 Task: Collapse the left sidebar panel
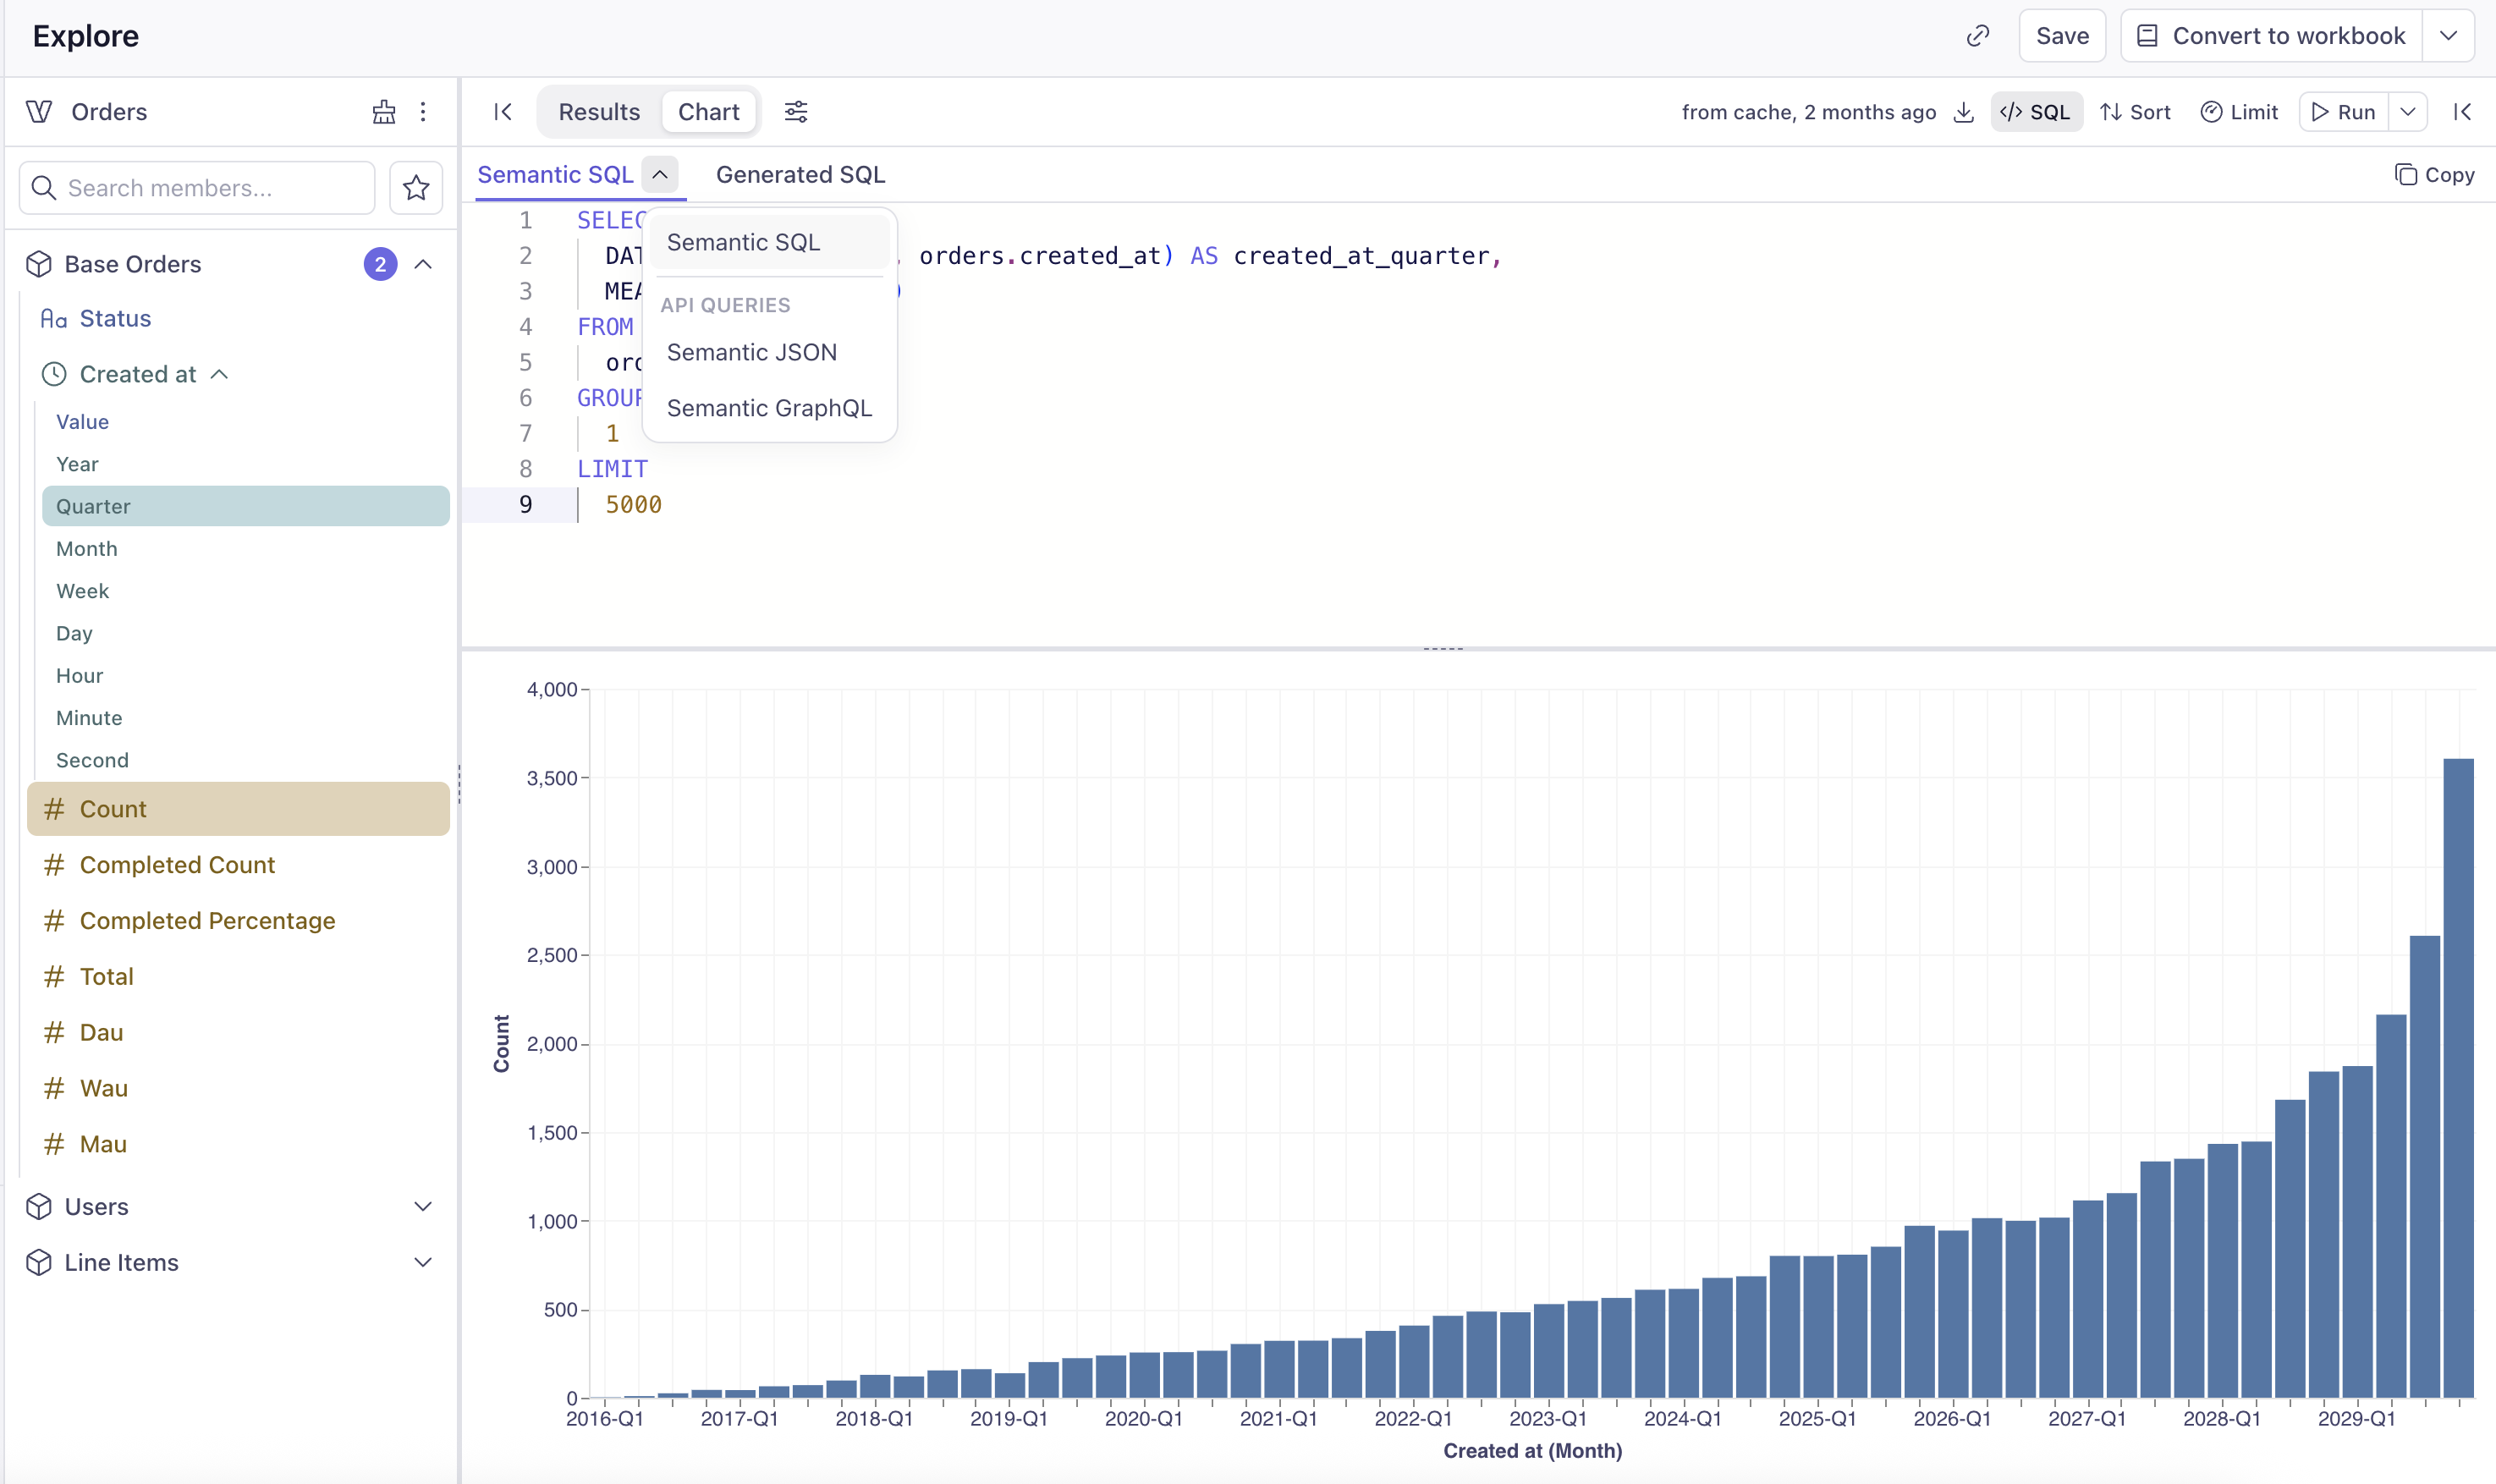pos(503,111)
